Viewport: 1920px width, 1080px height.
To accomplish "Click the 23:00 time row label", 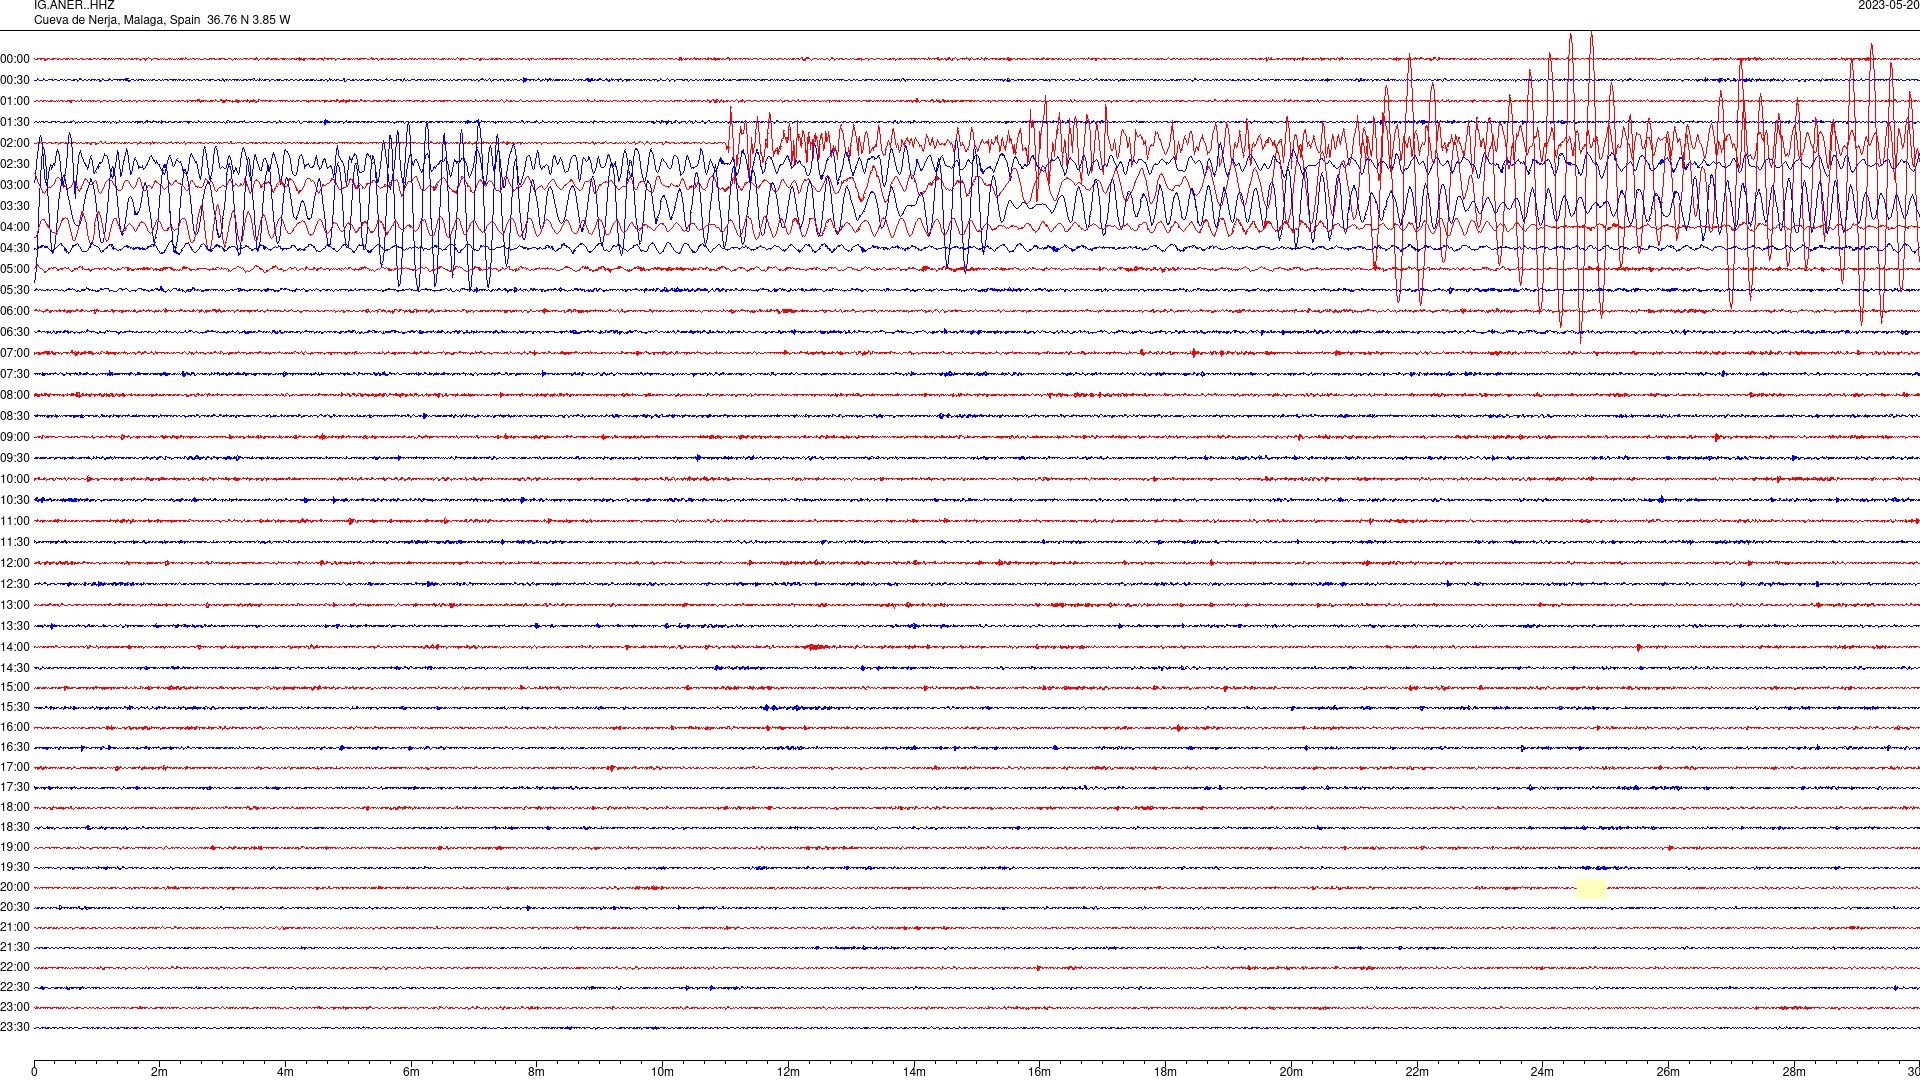I will tap(15, 1007).
